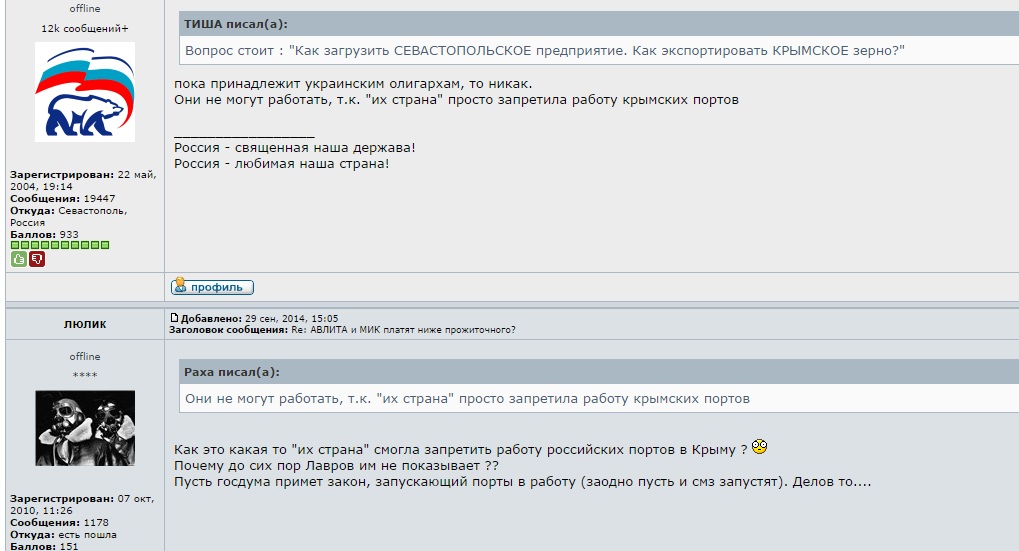Click the 'Баллов: 933' points text
Viewport: 1019px width, 551px height.
click(44, 234)
